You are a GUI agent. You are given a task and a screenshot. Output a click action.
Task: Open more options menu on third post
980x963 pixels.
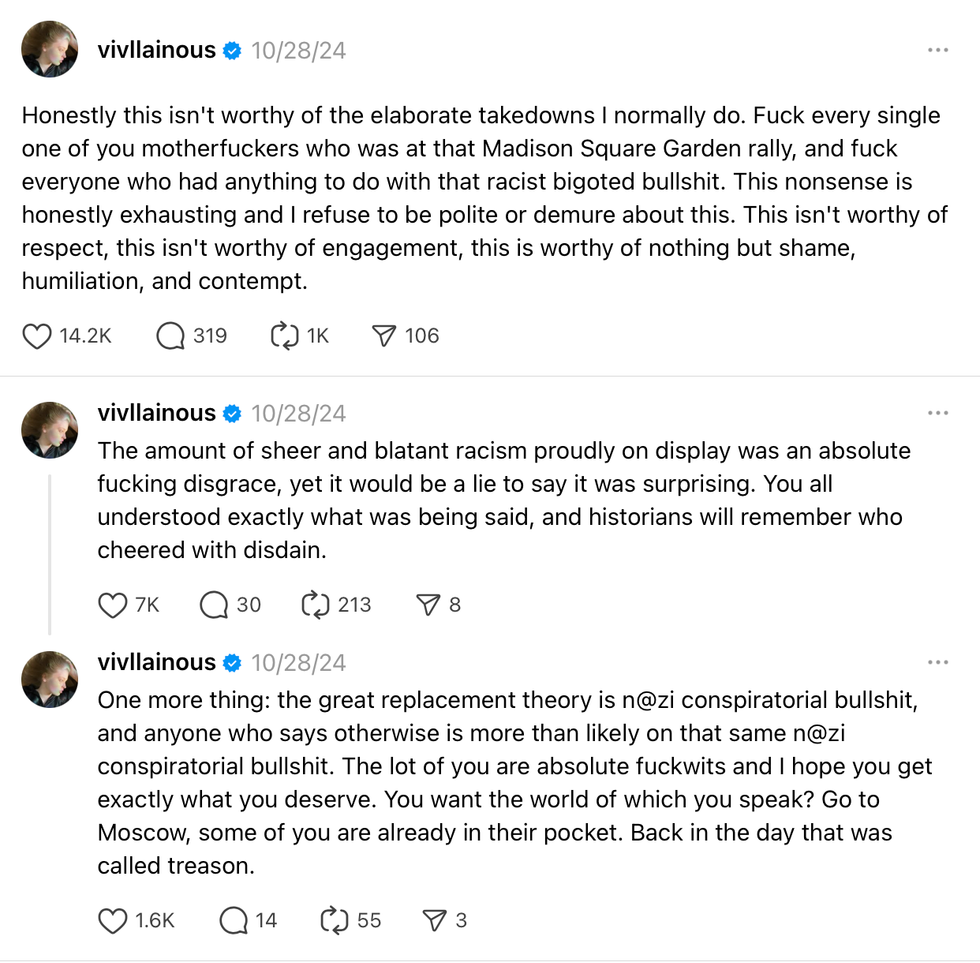tap(937, 662)
